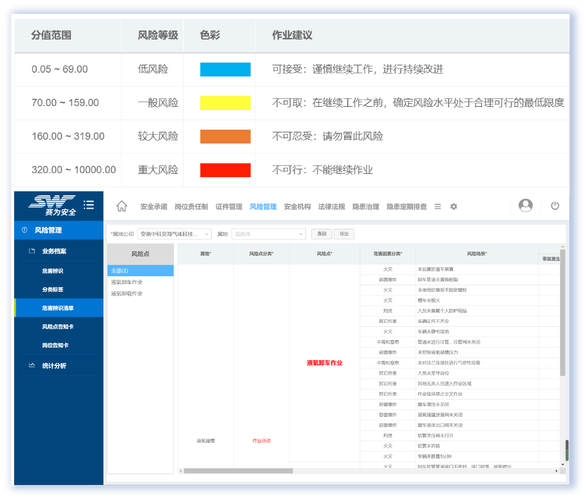Open the 属地公司 company dropdown
The height and width of the screenshot is (500, 587).
pos(174,234)
